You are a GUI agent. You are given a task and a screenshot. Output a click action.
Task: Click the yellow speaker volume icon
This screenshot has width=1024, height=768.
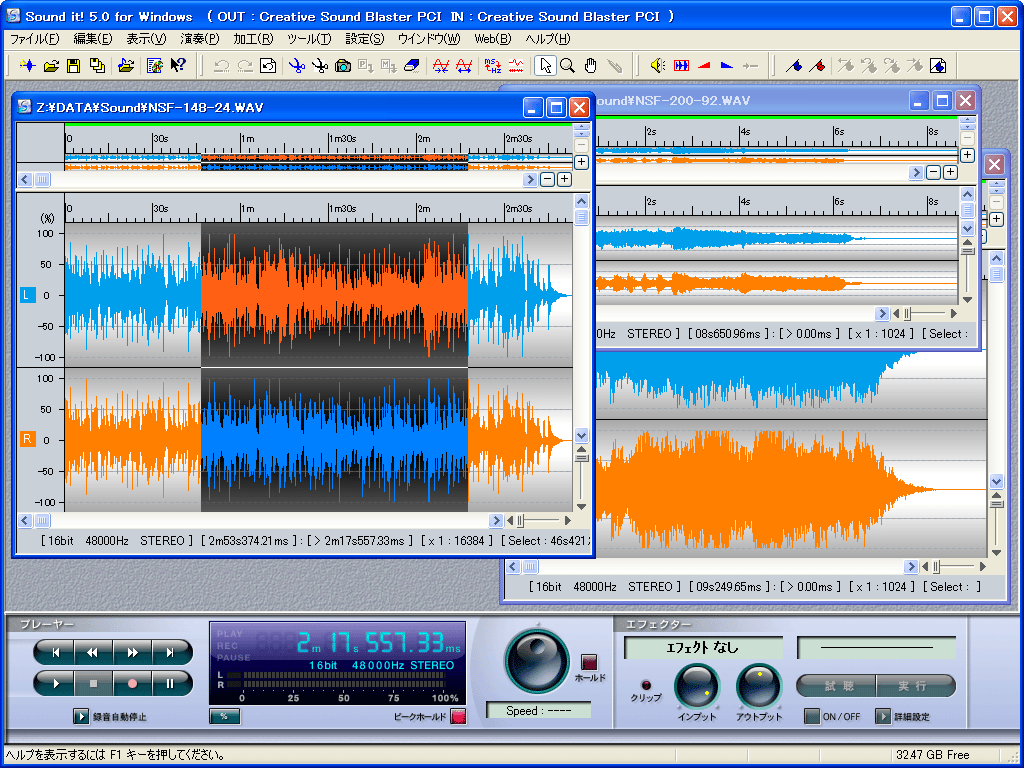[x=658, y=65]
